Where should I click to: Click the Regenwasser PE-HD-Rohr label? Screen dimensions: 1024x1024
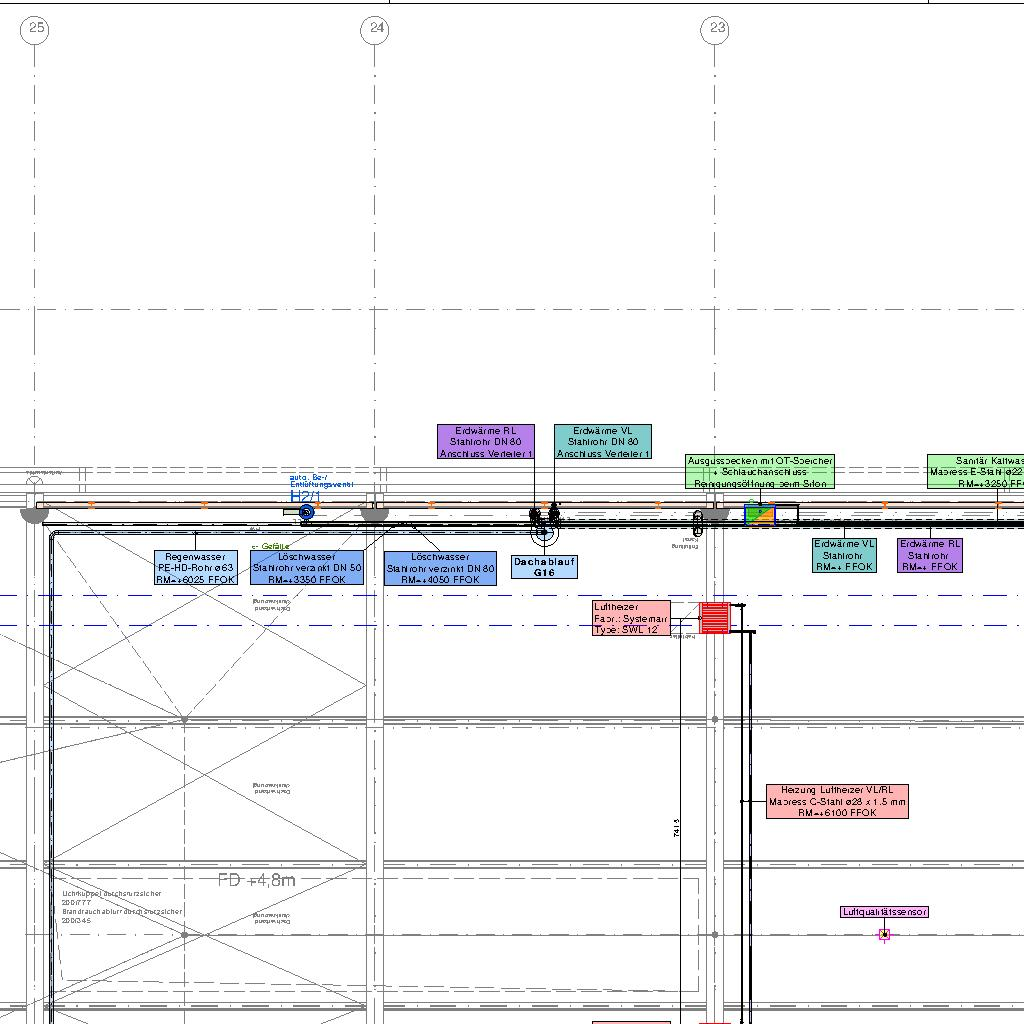point(196,568)
